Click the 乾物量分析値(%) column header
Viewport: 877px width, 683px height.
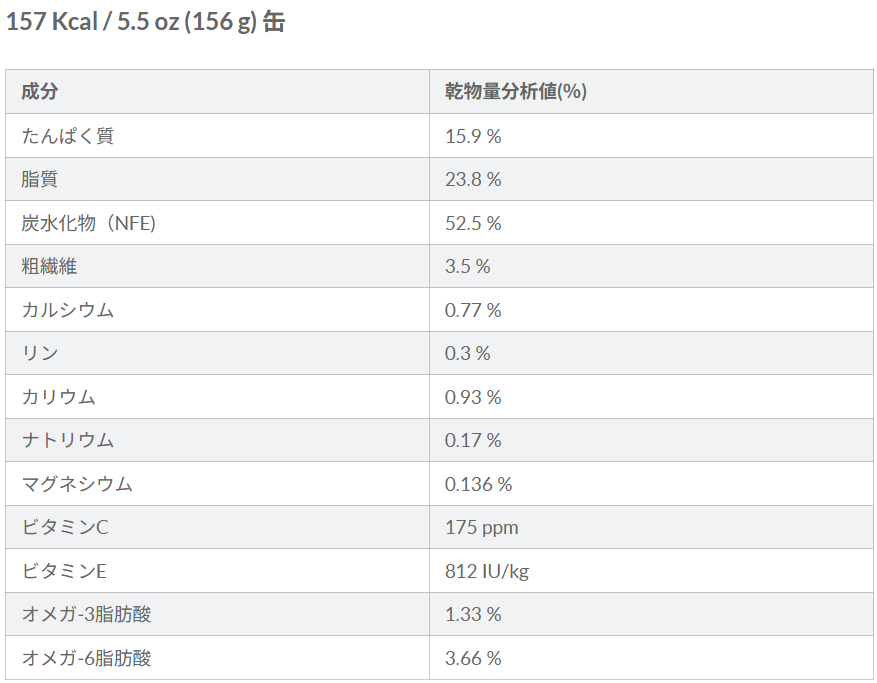tap(515, 92)
